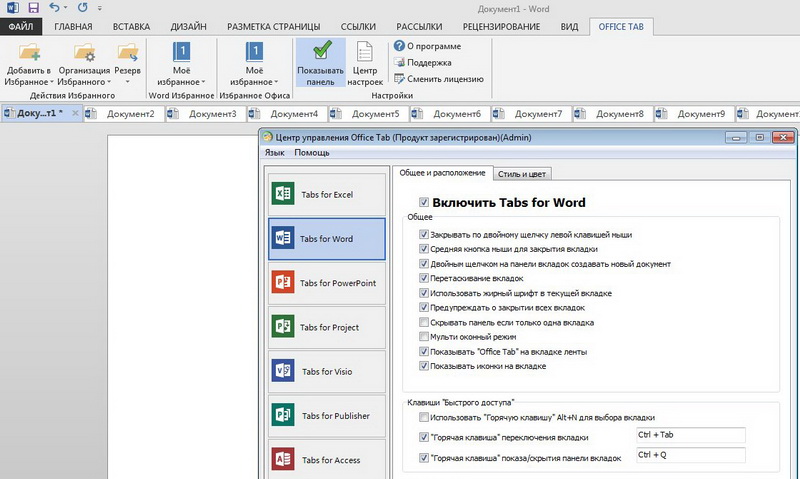The height and width of the screenshot is (479, 800).
Task: Open the РАССЫЛКИ ribbon tab
Action: pos(419,27)
